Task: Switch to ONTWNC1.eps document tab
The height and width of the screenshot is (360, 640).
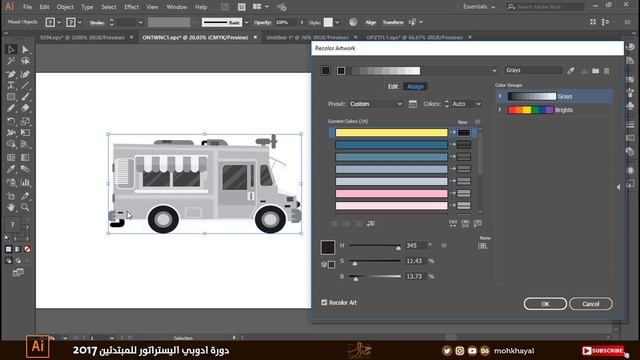Action: click(x=195, y=37)
